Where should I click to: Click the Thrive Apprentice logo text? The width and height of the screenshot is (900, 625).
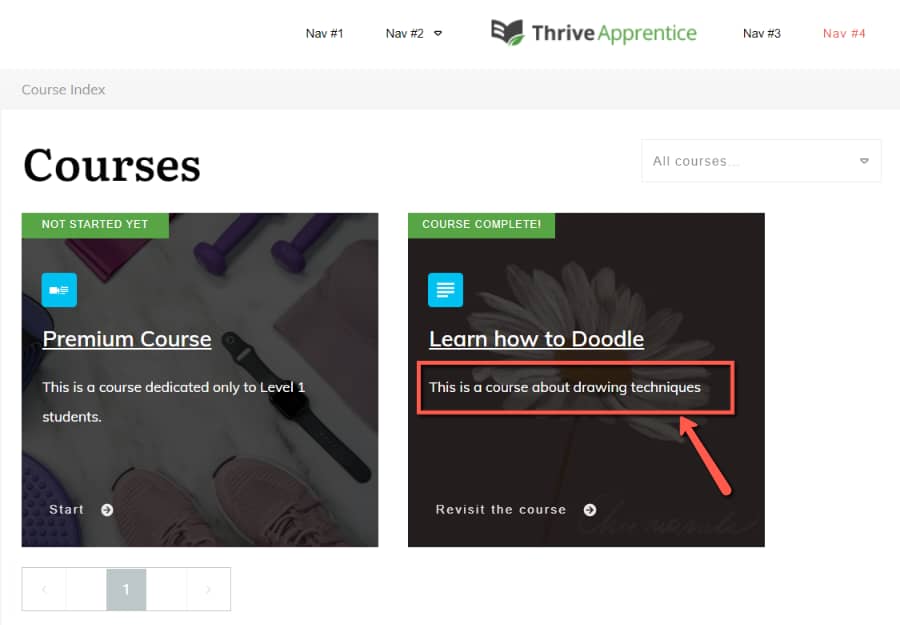[x=614, y=33]
